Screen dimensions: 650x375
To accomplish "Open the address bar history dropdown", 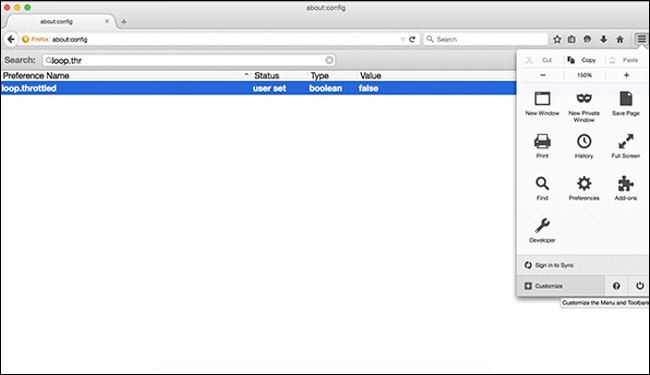I will 402,39.
